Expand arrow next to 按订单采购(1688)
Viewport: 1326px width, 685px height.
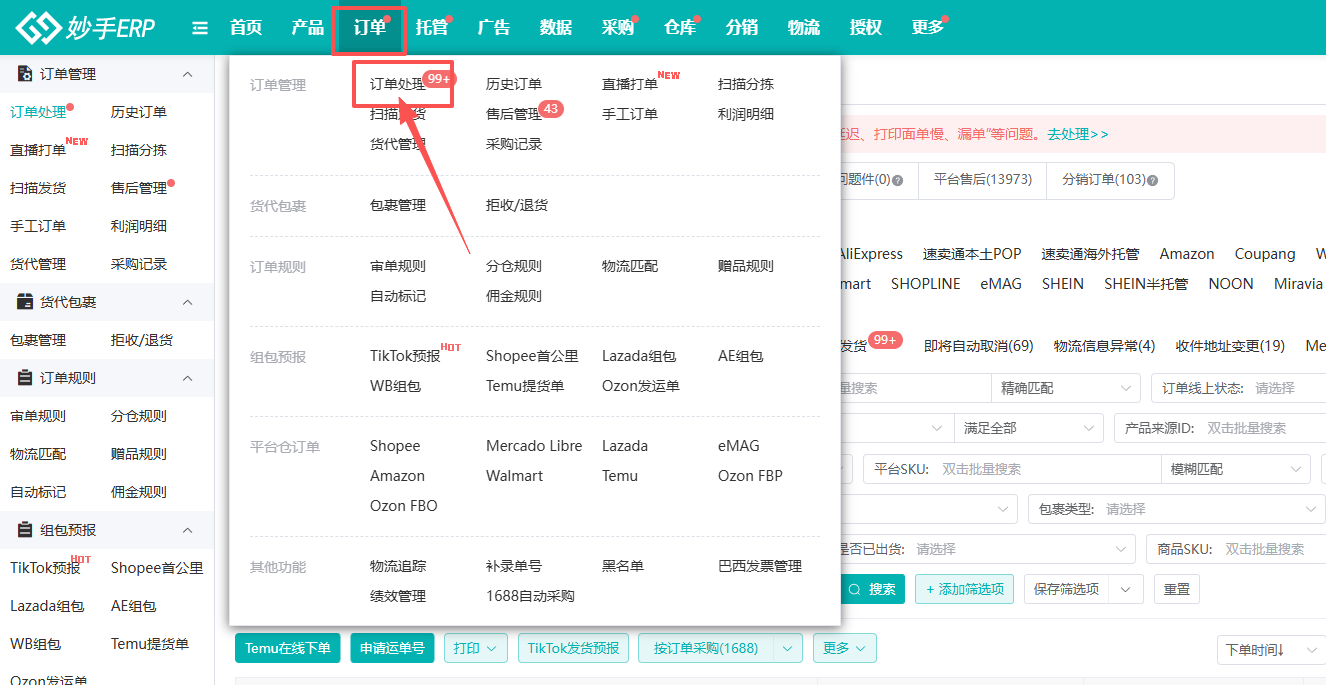tap(789, 648)
